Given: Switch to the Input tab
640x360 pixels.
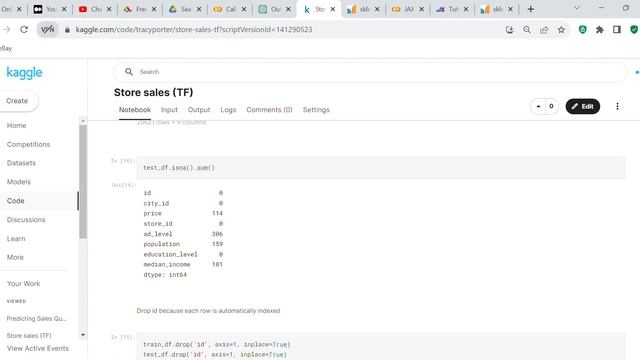Looking at the screenshot, I should pyautogui.click(x=169, y=110).
